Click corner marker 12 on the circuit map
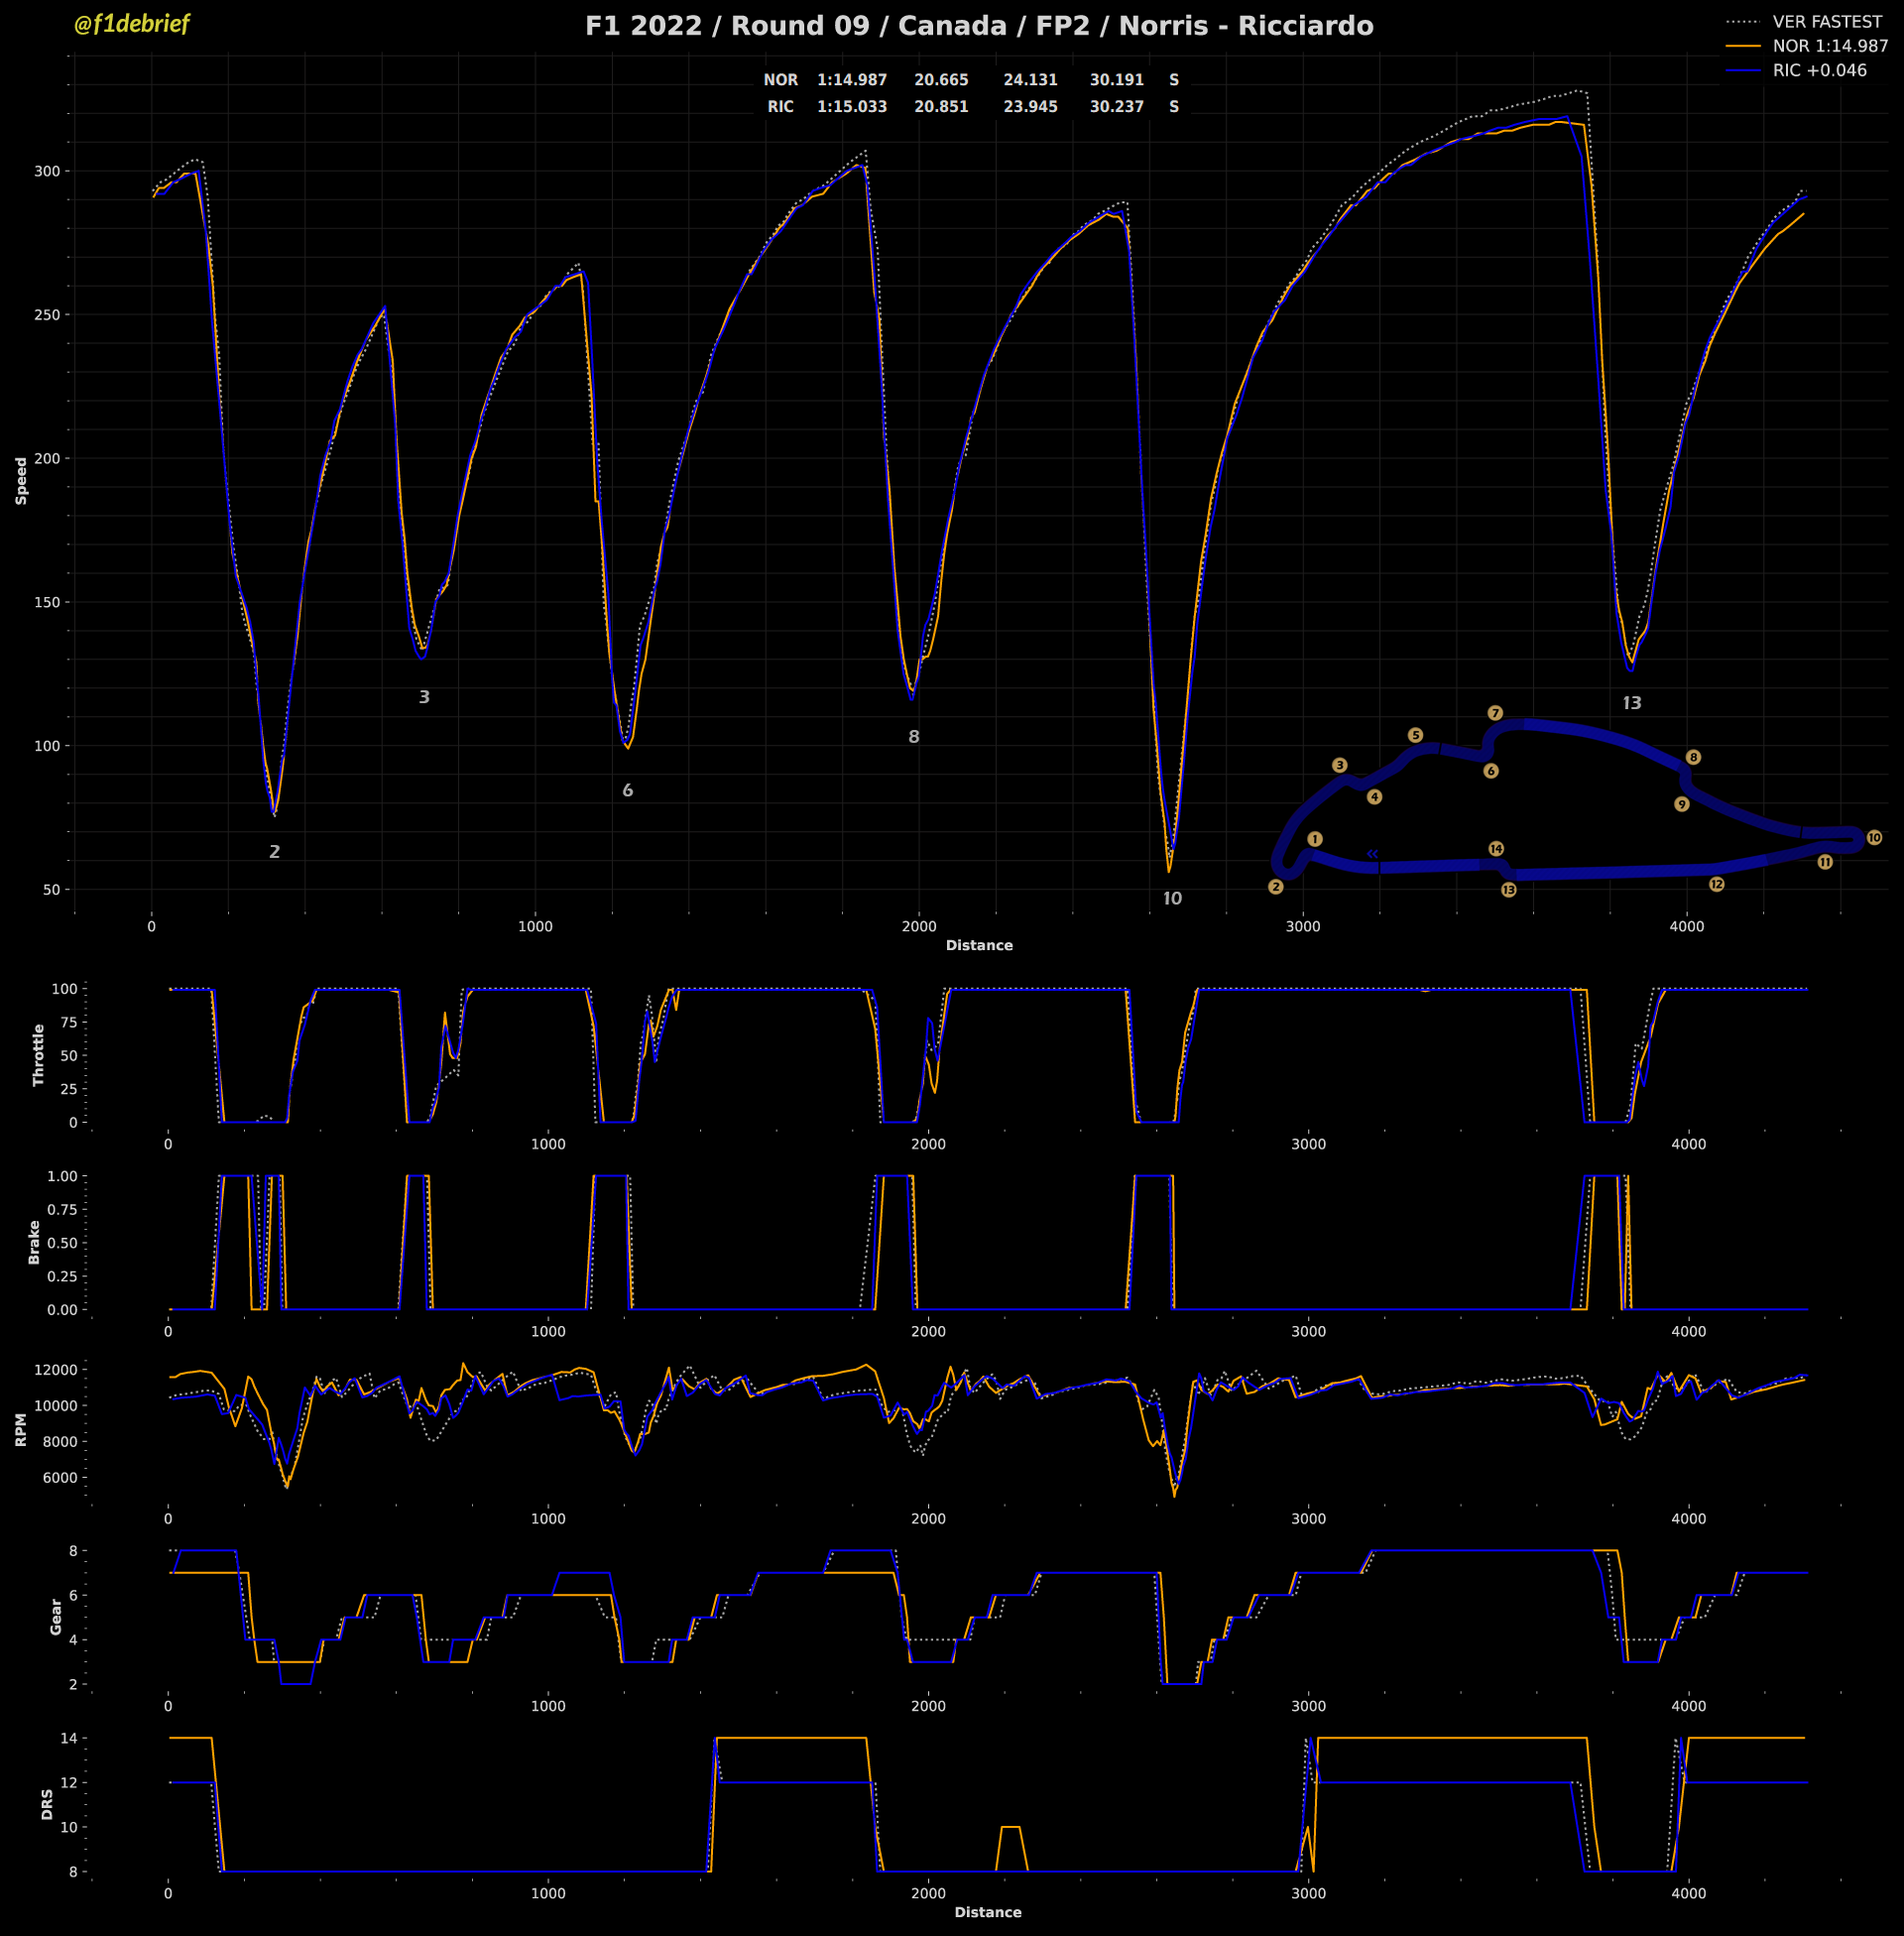The width and height of the screenshot is (1904, 1936). (x=1717, y=884)
